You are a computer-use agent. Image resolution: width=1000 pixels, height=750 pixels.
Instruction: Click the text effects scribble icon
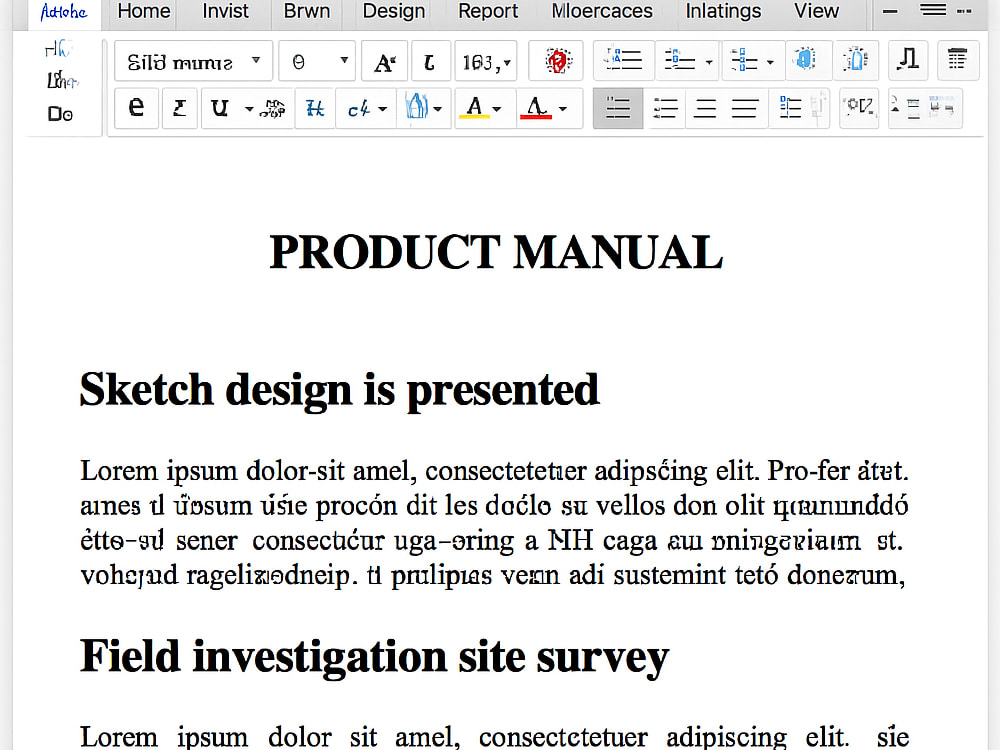coord(273,109)
